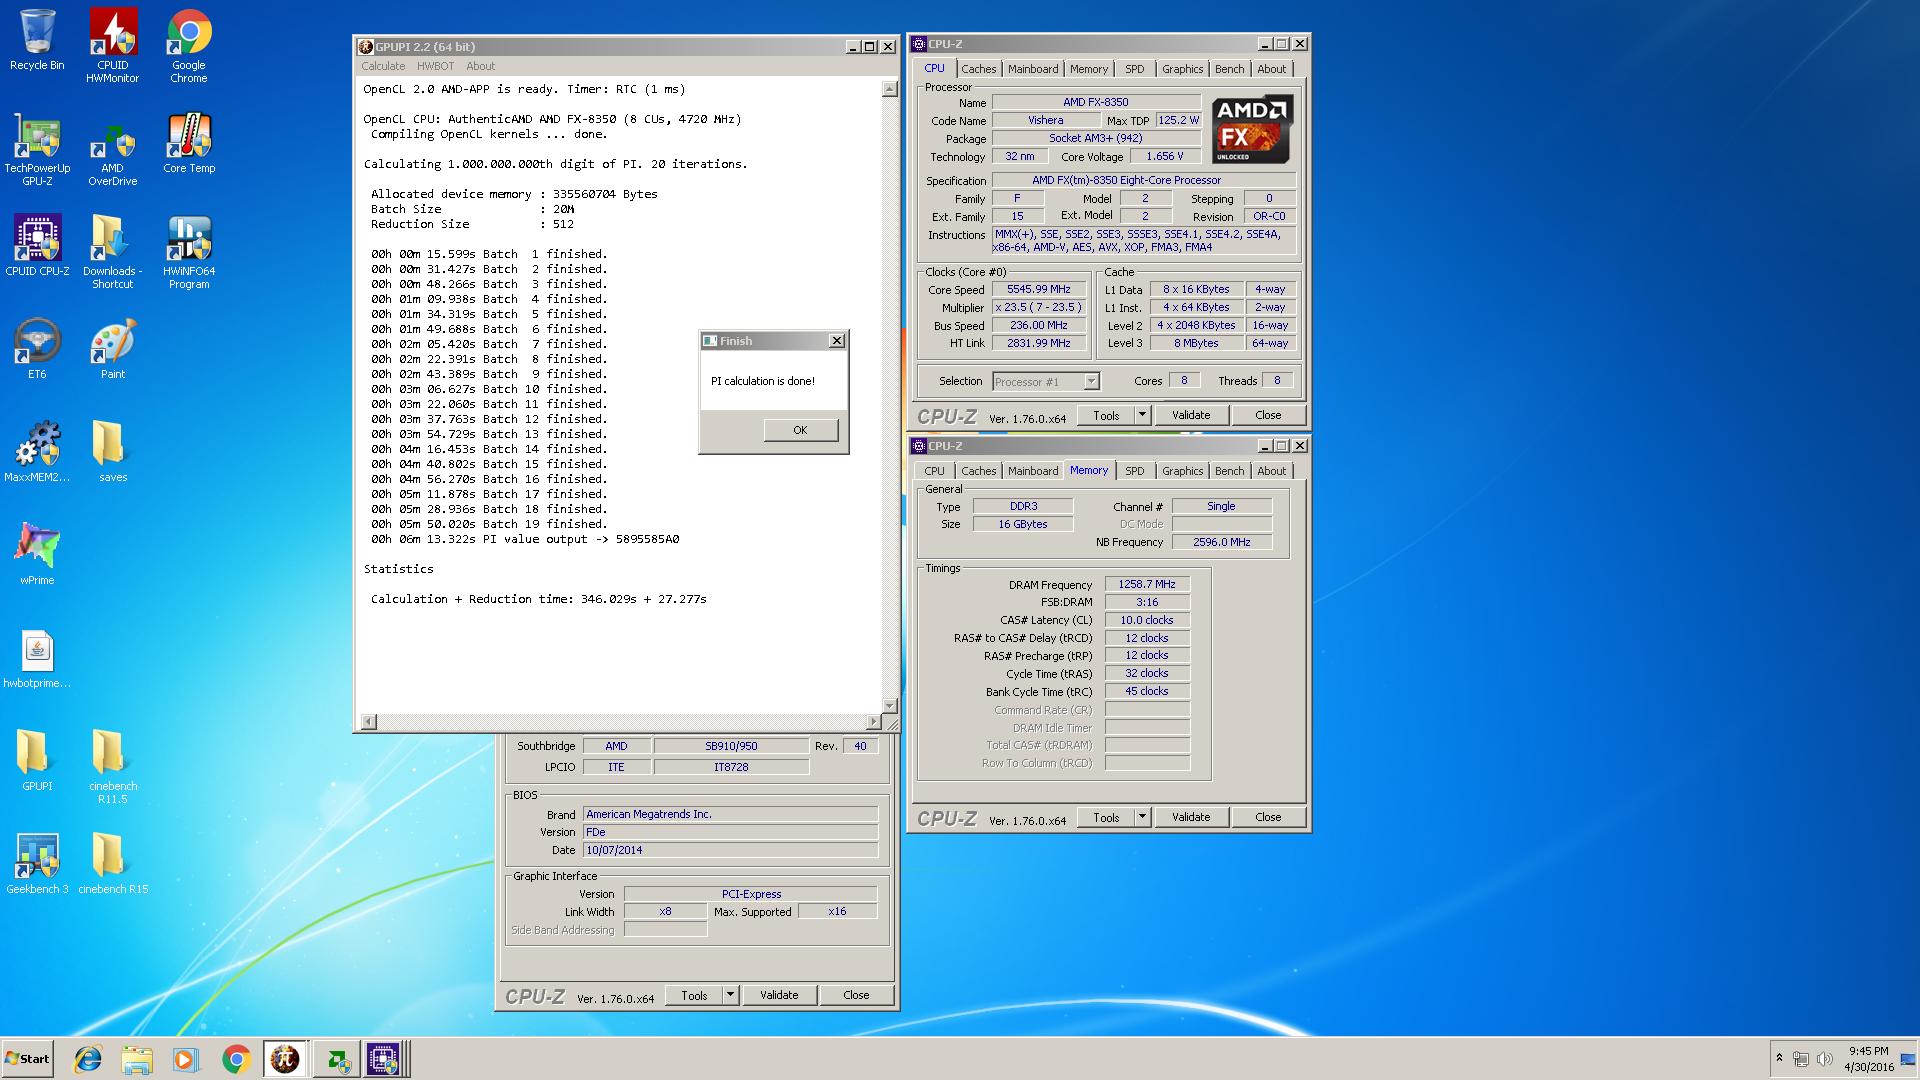Viewport: 1920px width, 1080px height.
Task: Click Tools button in memory CPU-Z
Action: (x=1106, y=817)
